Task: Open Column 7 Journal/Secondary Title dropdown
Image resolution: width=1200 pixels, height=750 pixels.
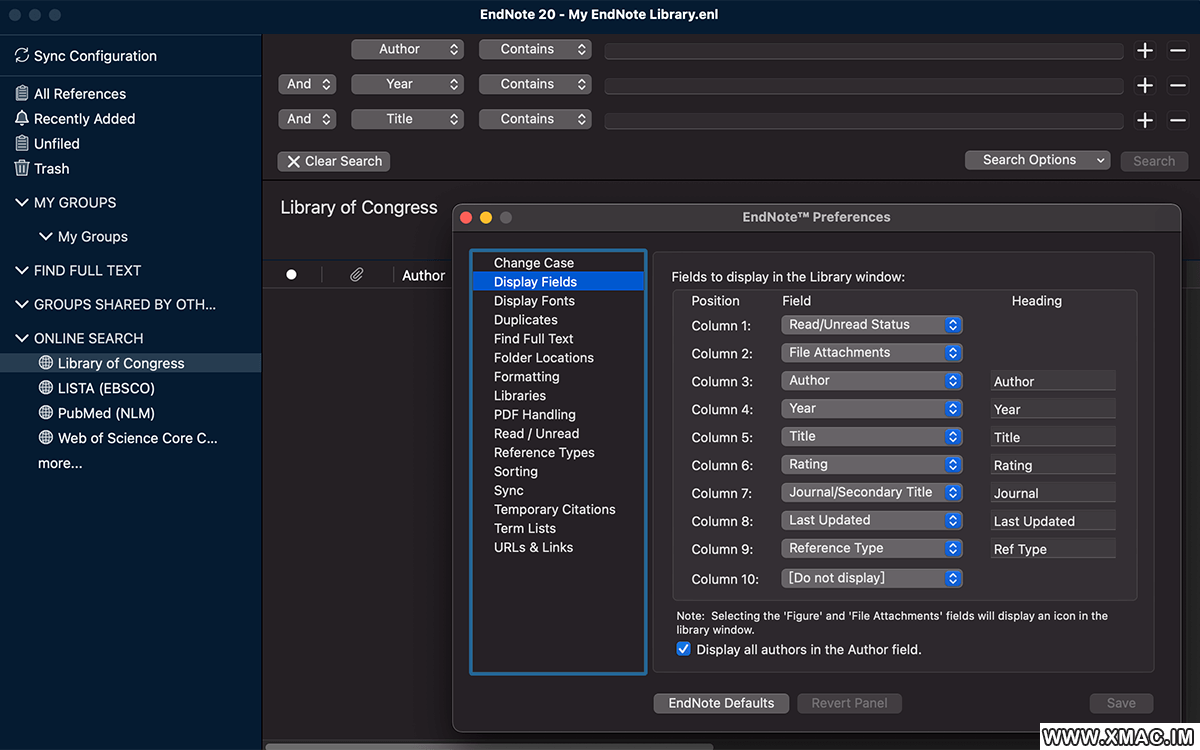Action: [872, 493]
